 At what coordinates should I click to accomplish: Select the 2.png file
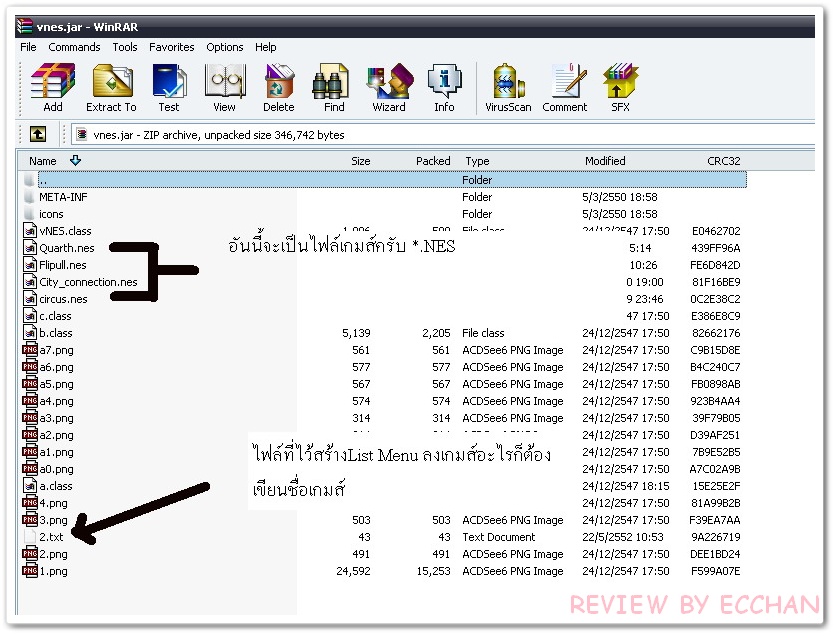coord(53,554)
